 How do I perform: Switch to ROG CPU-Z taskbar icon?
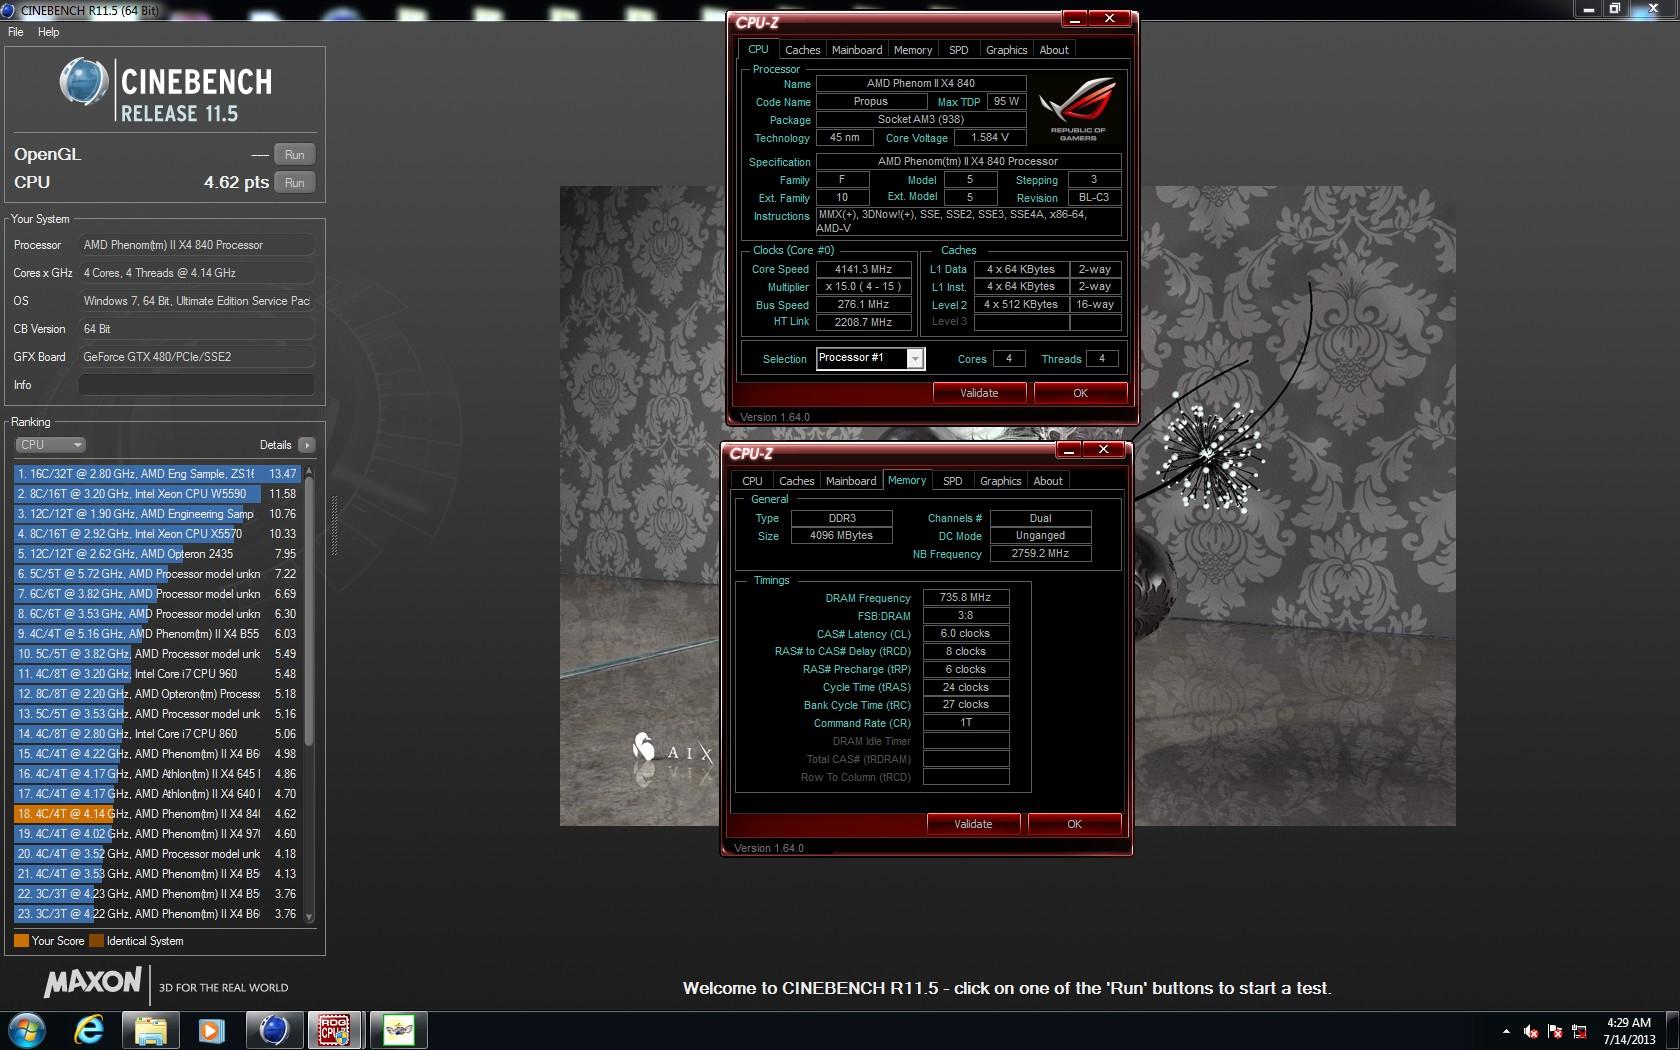pos(335,1030)
